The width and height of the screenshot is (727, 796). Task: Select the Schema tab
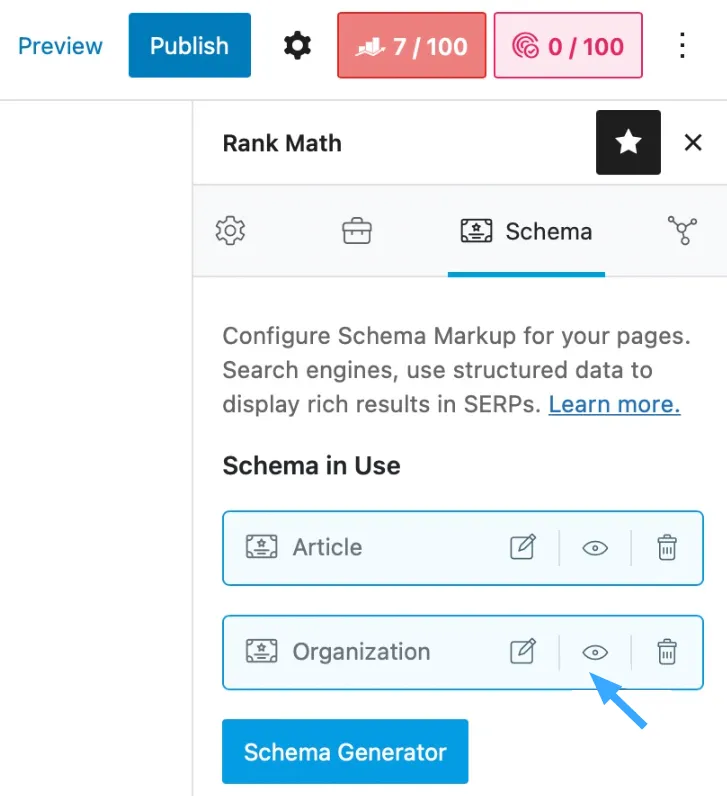tap(526, 231)
